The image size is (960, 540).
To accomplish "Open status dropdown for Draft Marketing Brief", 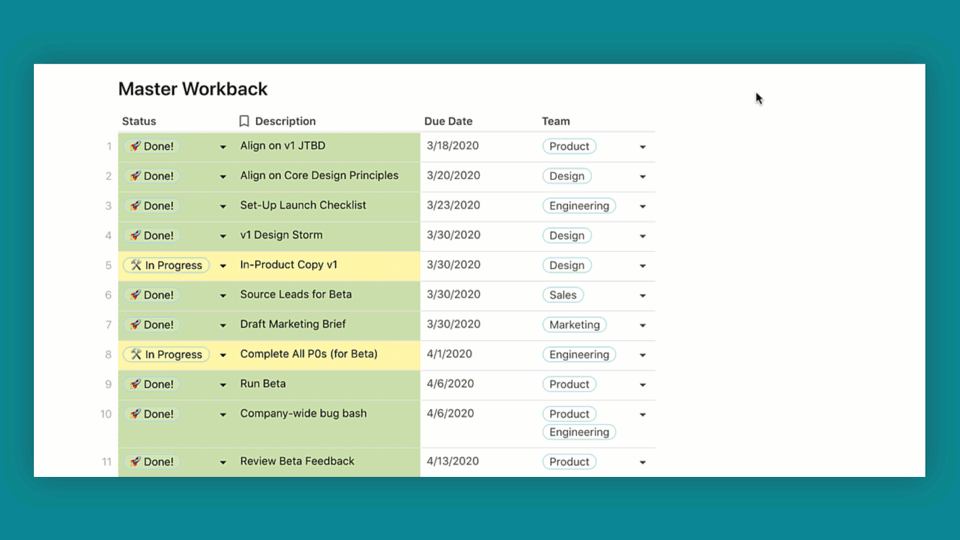I will point(223,325).
